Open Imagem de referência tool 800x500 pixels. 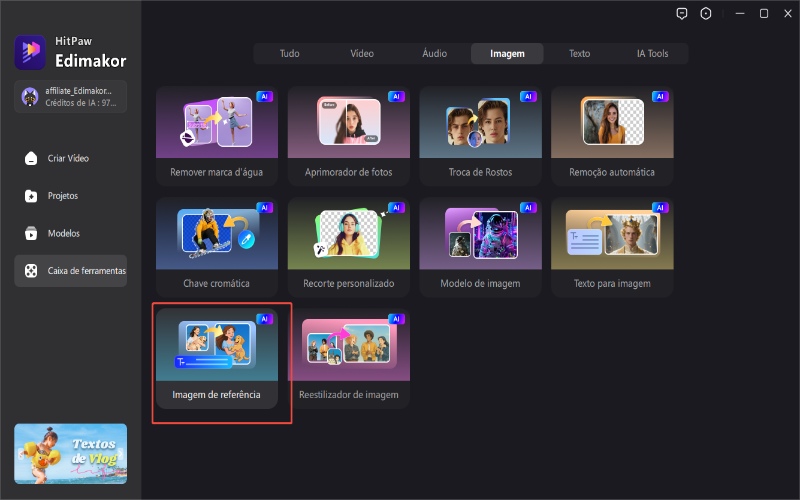(x=216, y=360)
